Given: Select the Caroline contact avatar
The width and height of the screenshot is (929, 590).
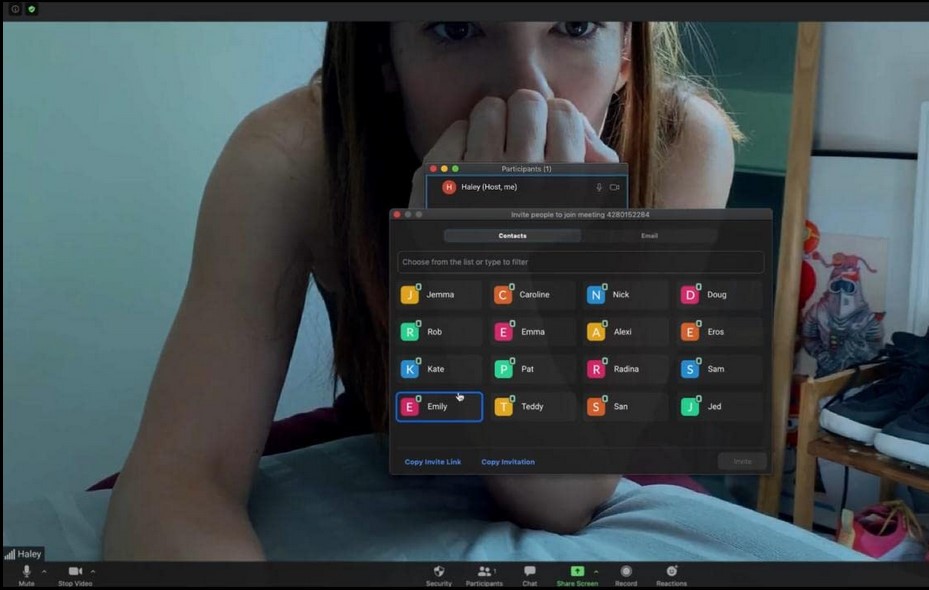Looking at the screenshot, I should (502, 294).
